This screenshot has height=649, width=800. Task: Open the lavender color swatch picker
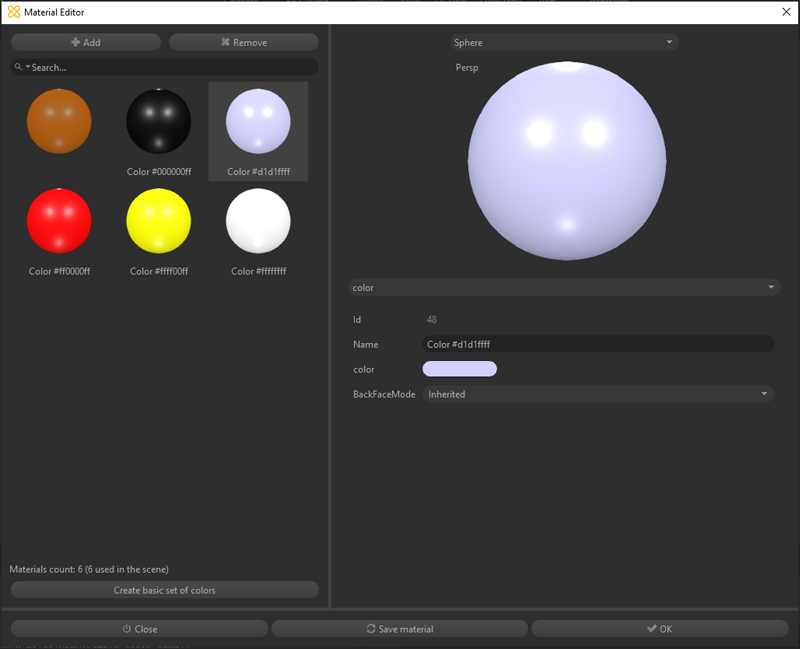[x=460, y=369]
